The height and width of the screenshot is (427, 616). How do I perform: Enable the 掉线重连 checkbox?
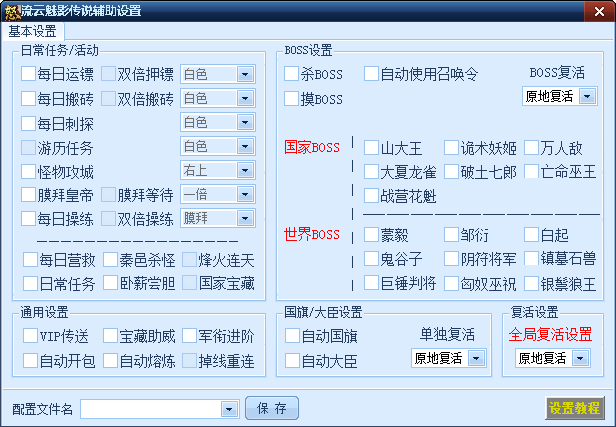[x=190, y=359]
